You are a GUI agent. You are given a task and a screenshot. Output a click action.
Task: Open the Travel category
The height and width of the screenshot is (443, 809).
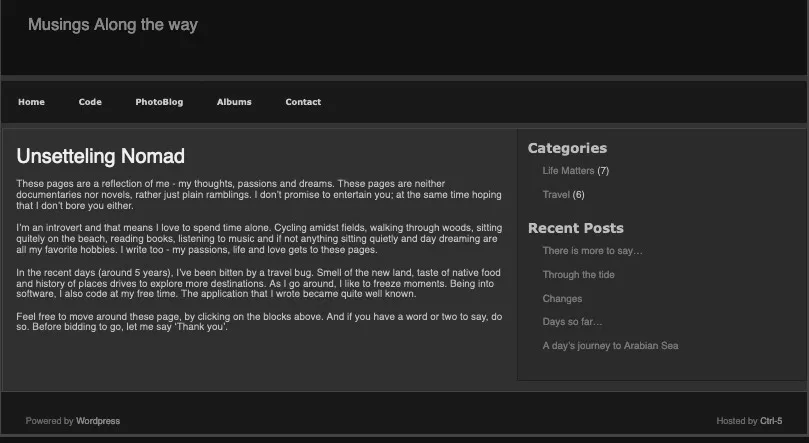[x=556, y=194]
